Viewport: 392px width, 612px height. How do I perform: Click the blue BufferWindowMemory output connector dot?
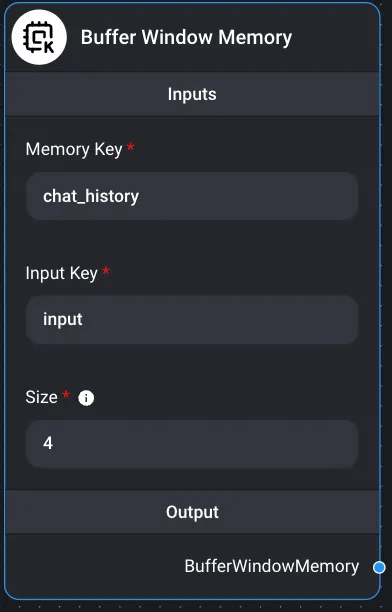(x=379, y=567)
